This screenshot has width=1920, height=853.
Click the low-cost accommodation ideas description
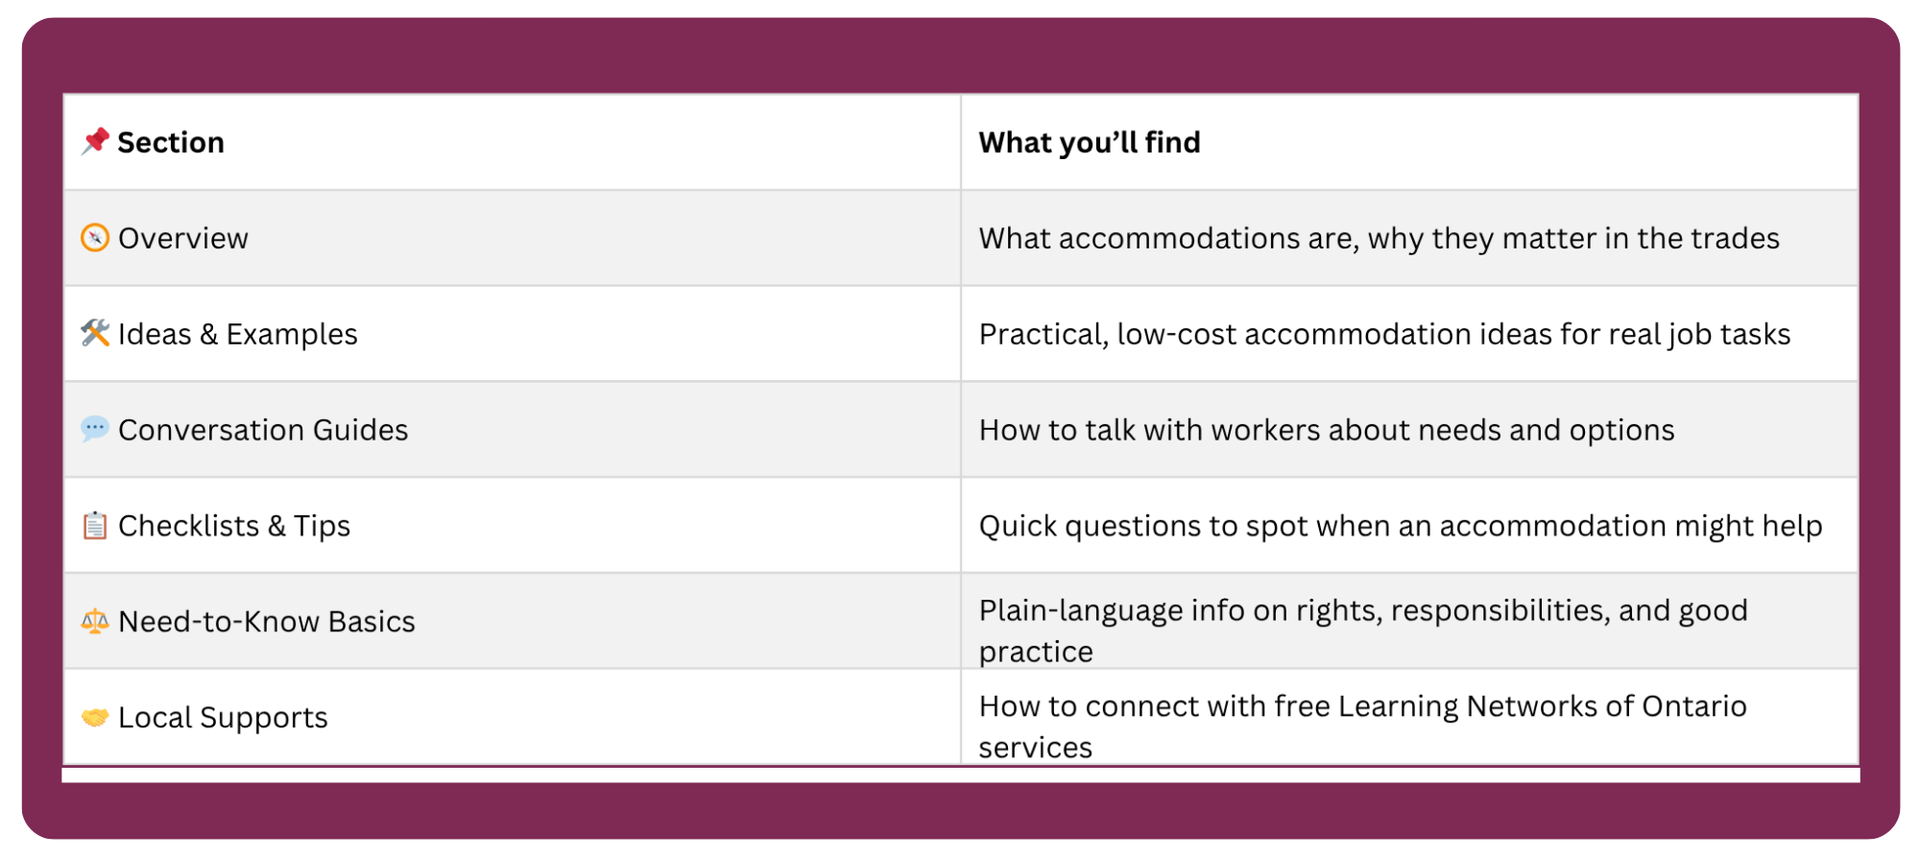(1384, 334)
